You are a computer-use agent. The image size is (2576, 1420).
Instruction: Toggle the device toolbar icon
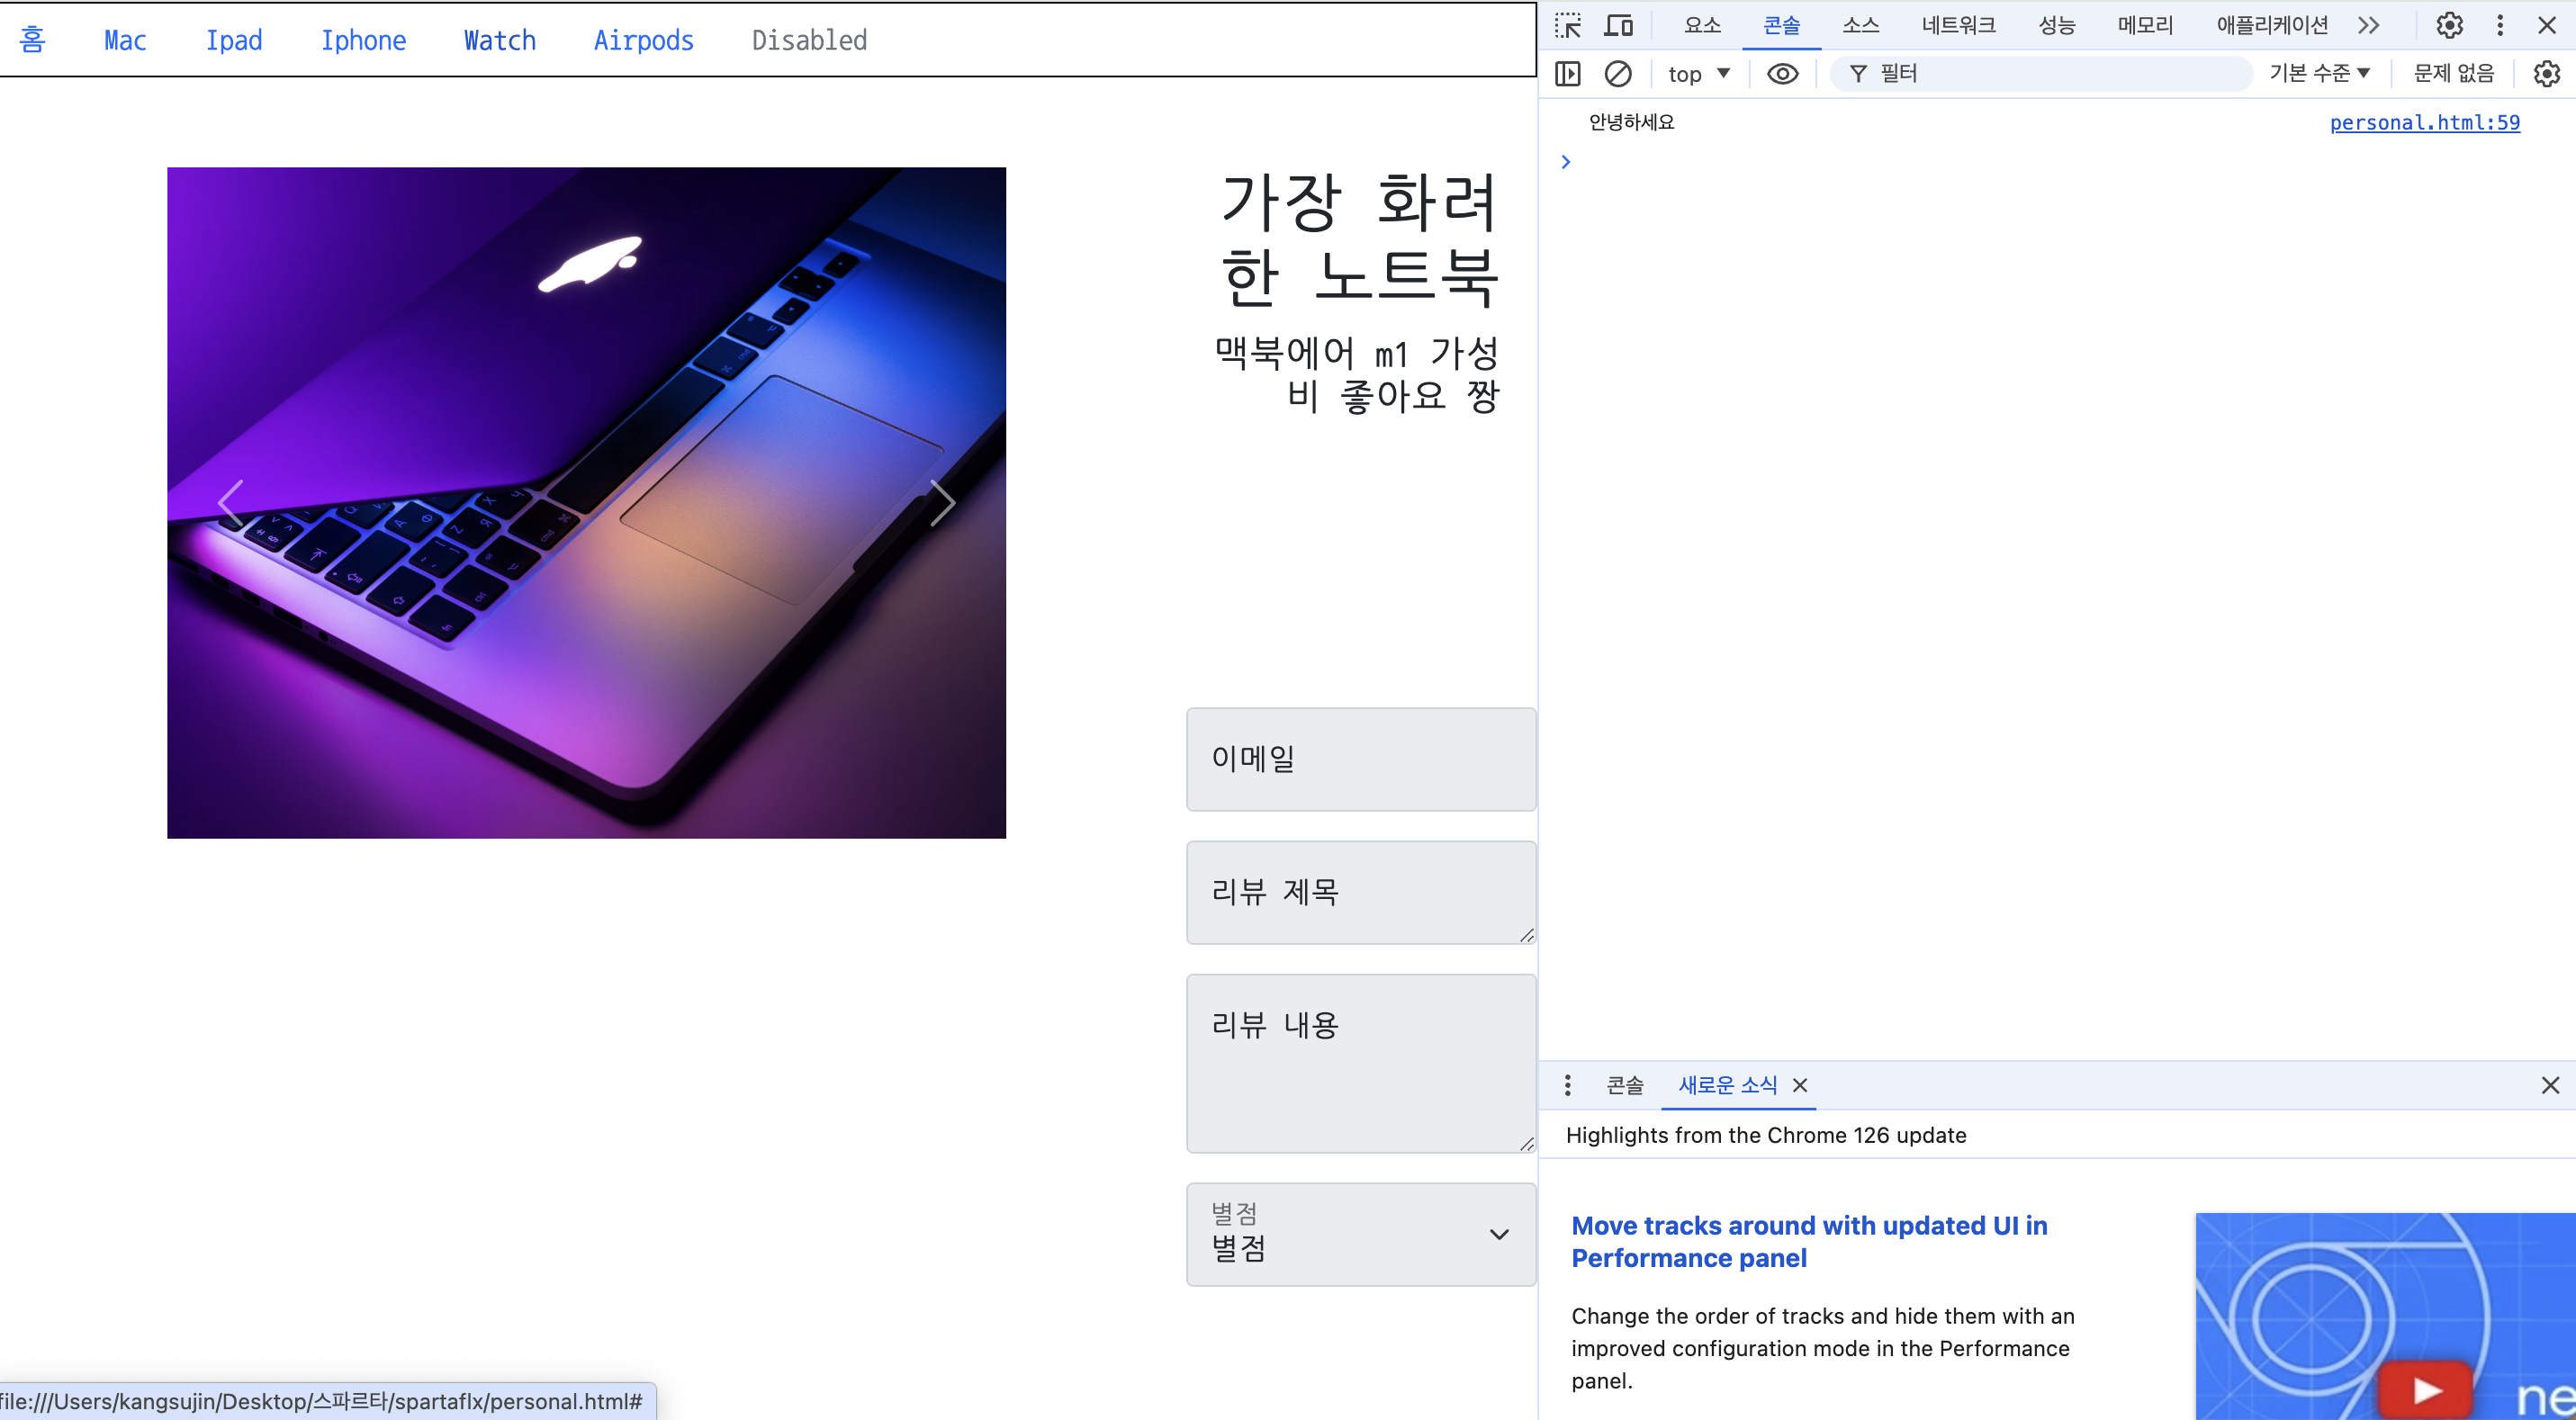[x=1618, y=25]
